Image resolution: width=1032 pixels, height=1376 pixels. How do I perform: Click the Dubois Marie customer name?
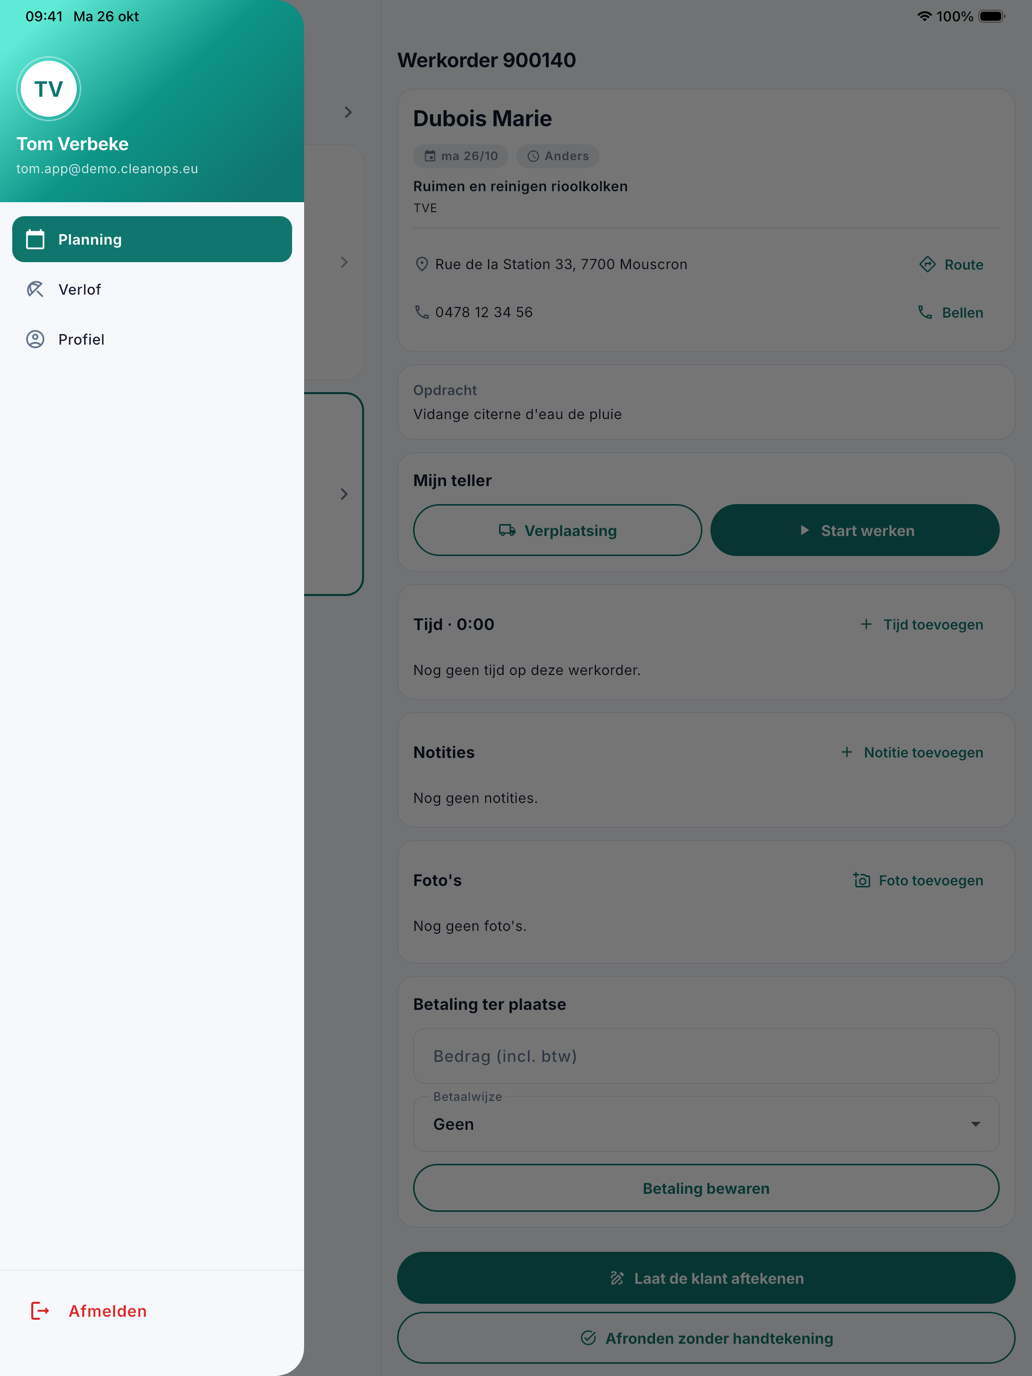click(x=482, y=118)
